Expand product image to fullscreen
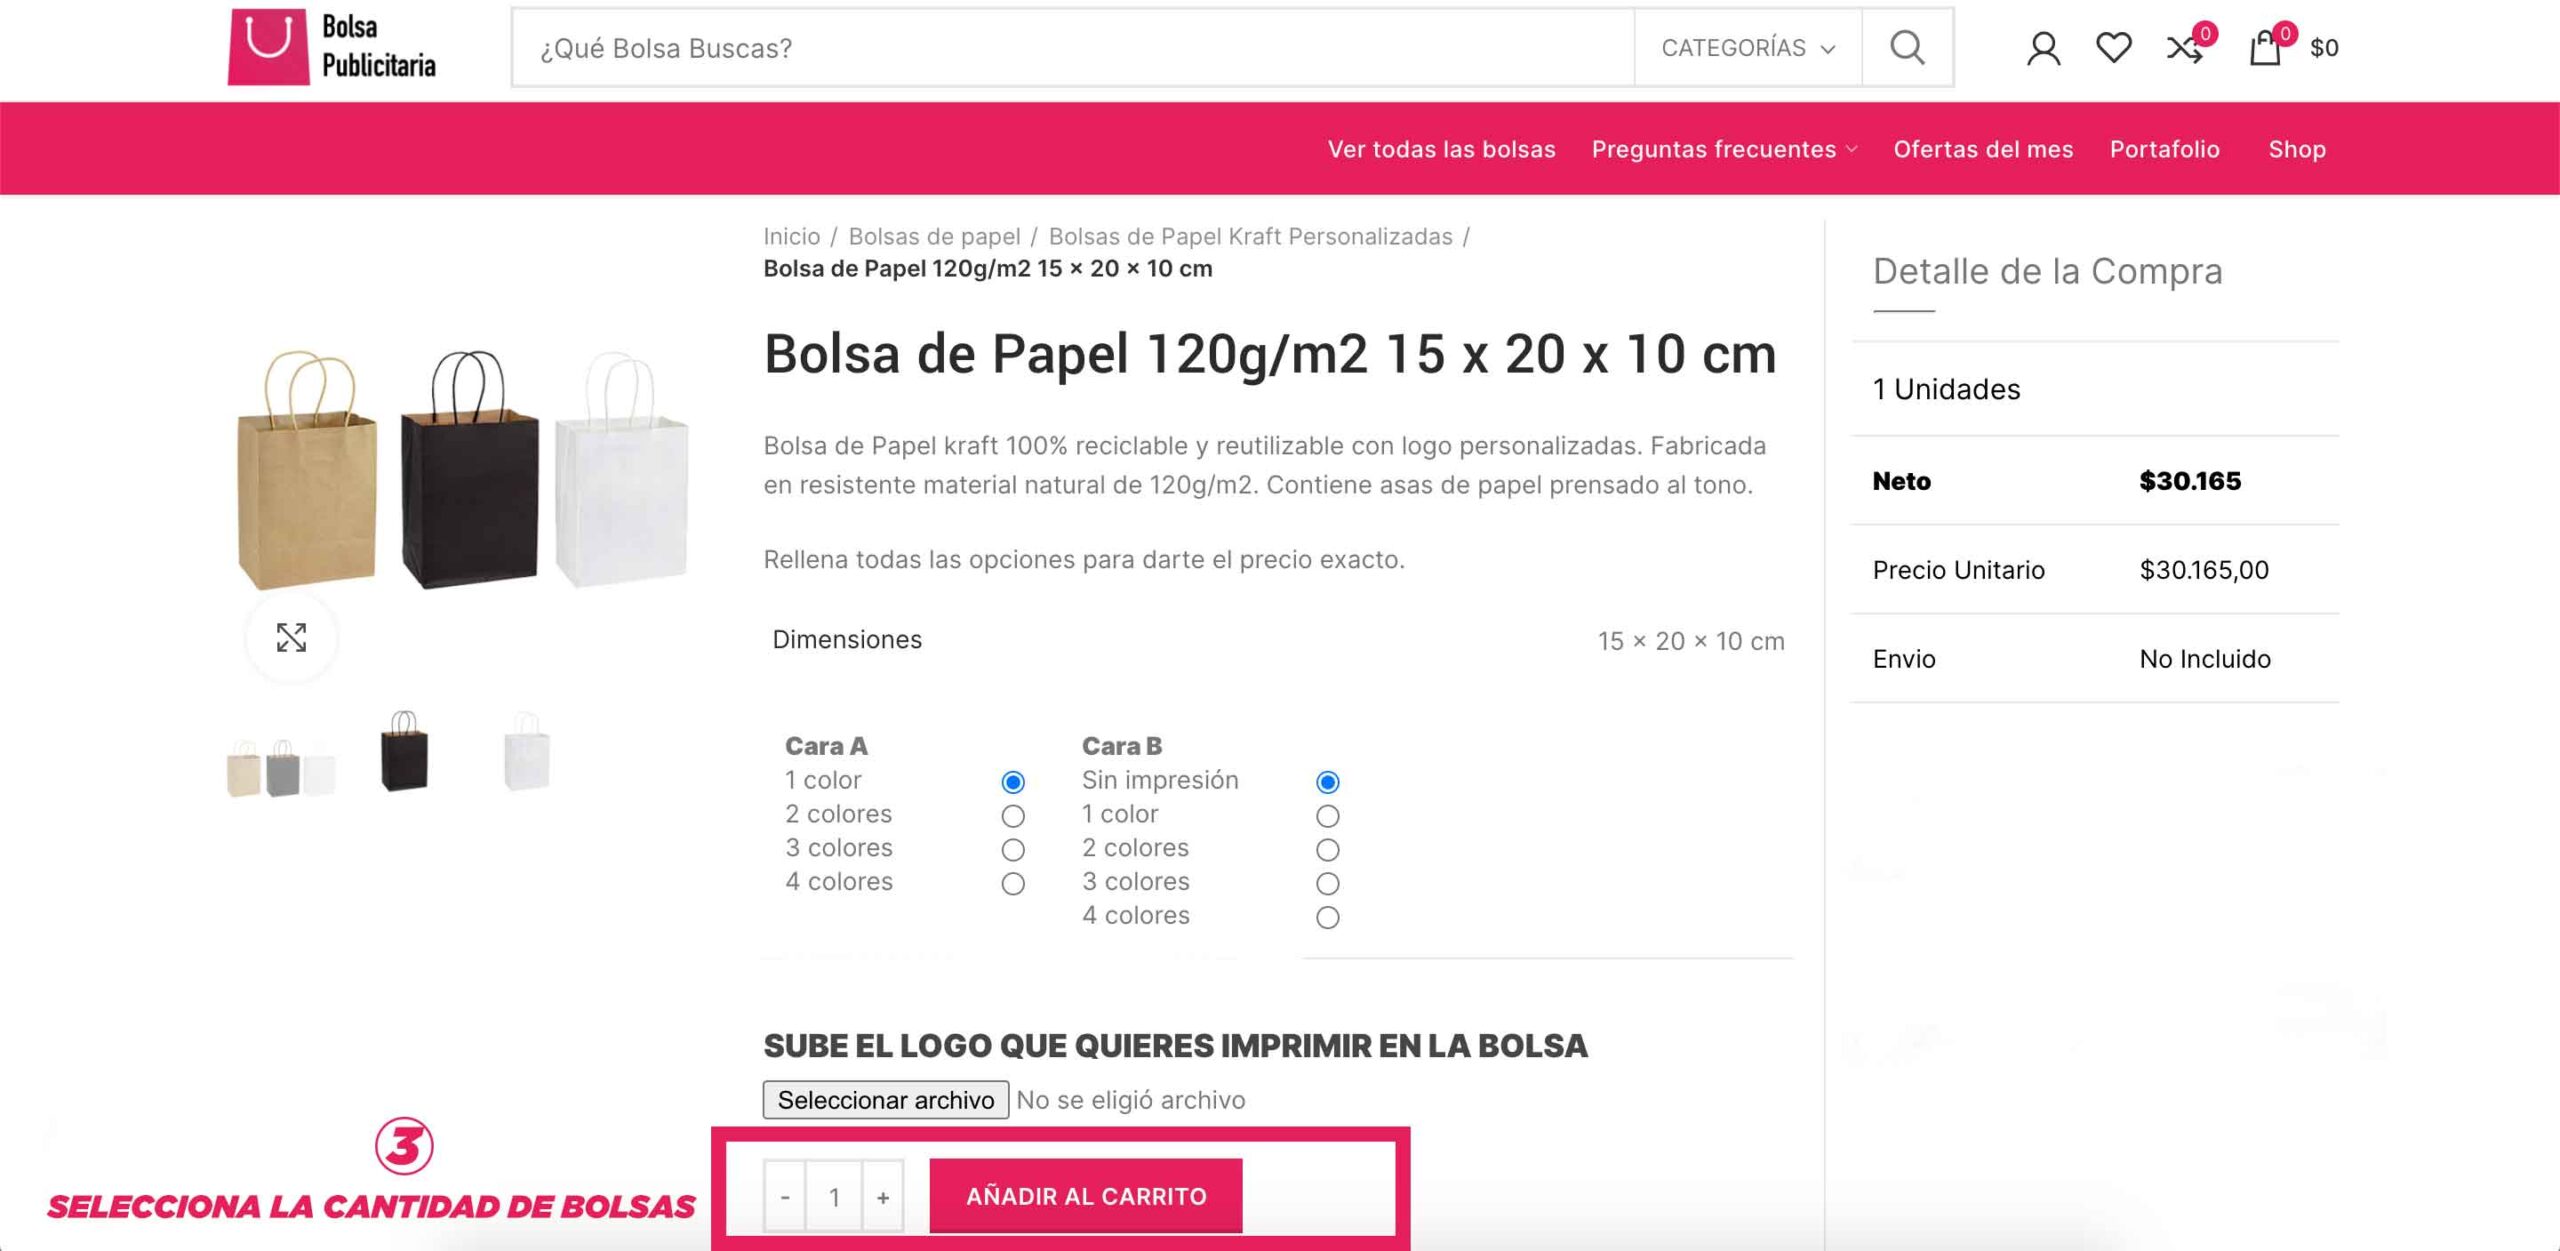The height and width of the screenshot is (1251, 2560). [291, 637]
